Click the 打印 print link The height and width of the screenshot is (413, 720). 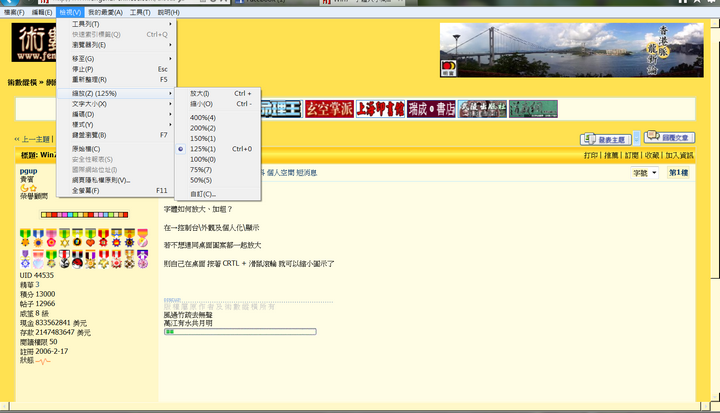[x=591, y=155]
